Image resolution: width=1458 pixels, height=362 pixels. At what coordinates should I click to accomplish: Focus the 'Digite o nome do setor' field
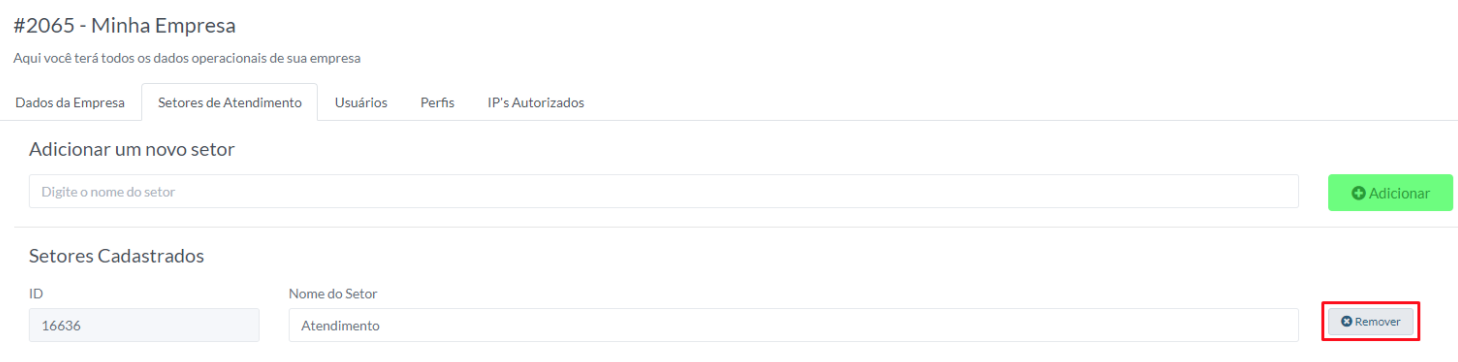pos(664,191)
